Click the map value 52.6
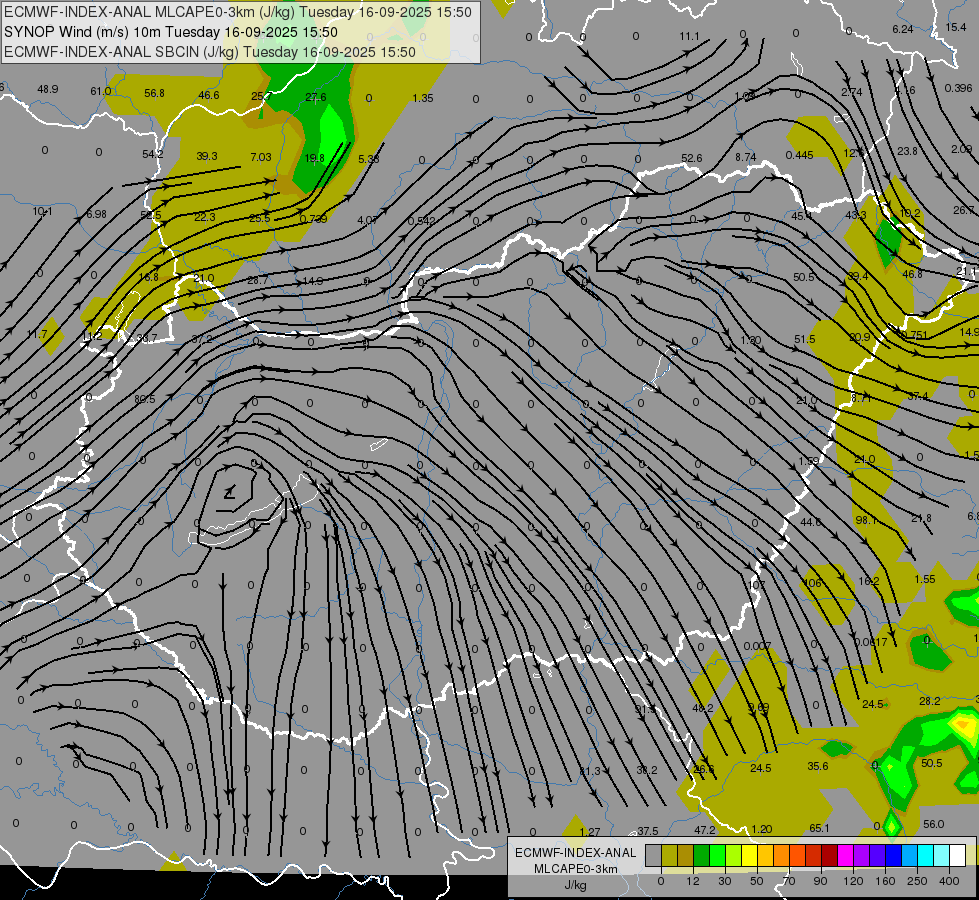The width and height of the screenshot is (979, 900). point(692,159)
